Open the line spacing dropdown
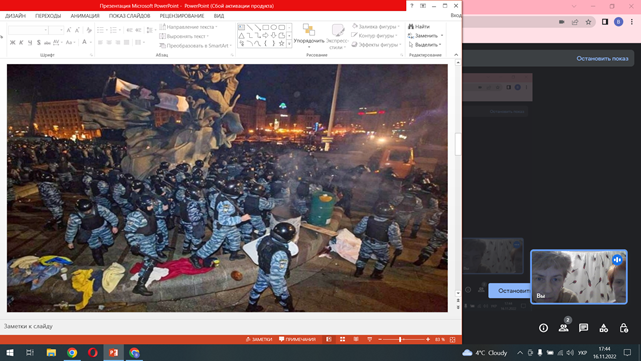The image size is (642, 362). pos(150,30)
